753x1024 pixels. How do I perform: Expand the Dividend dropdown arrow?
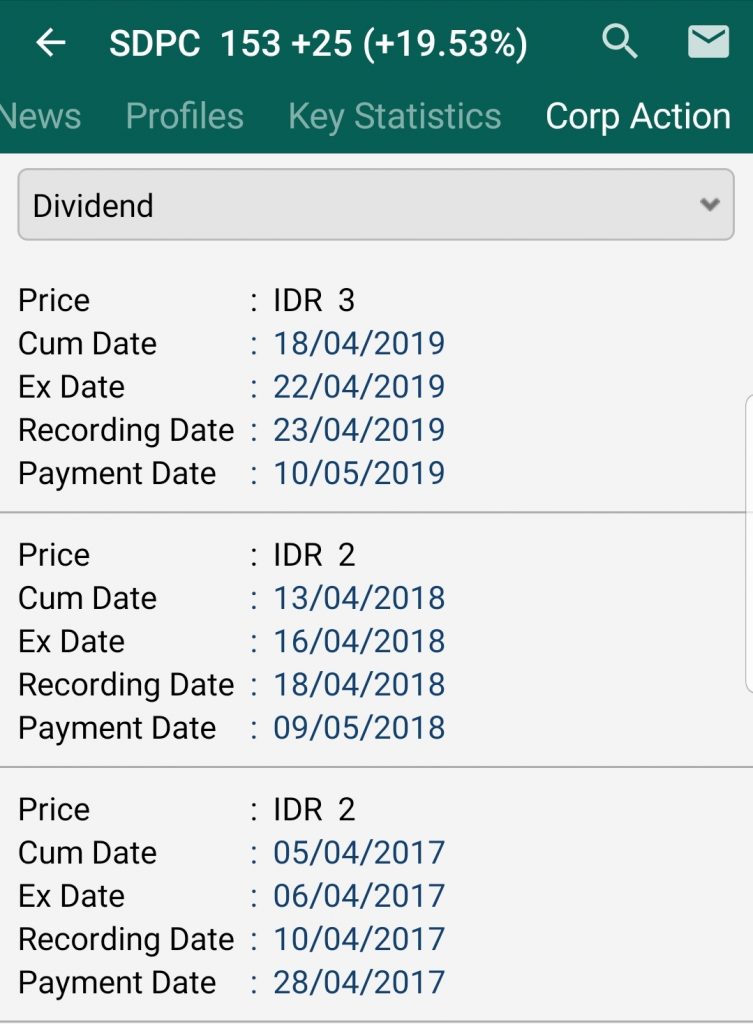tap(710, 205)
